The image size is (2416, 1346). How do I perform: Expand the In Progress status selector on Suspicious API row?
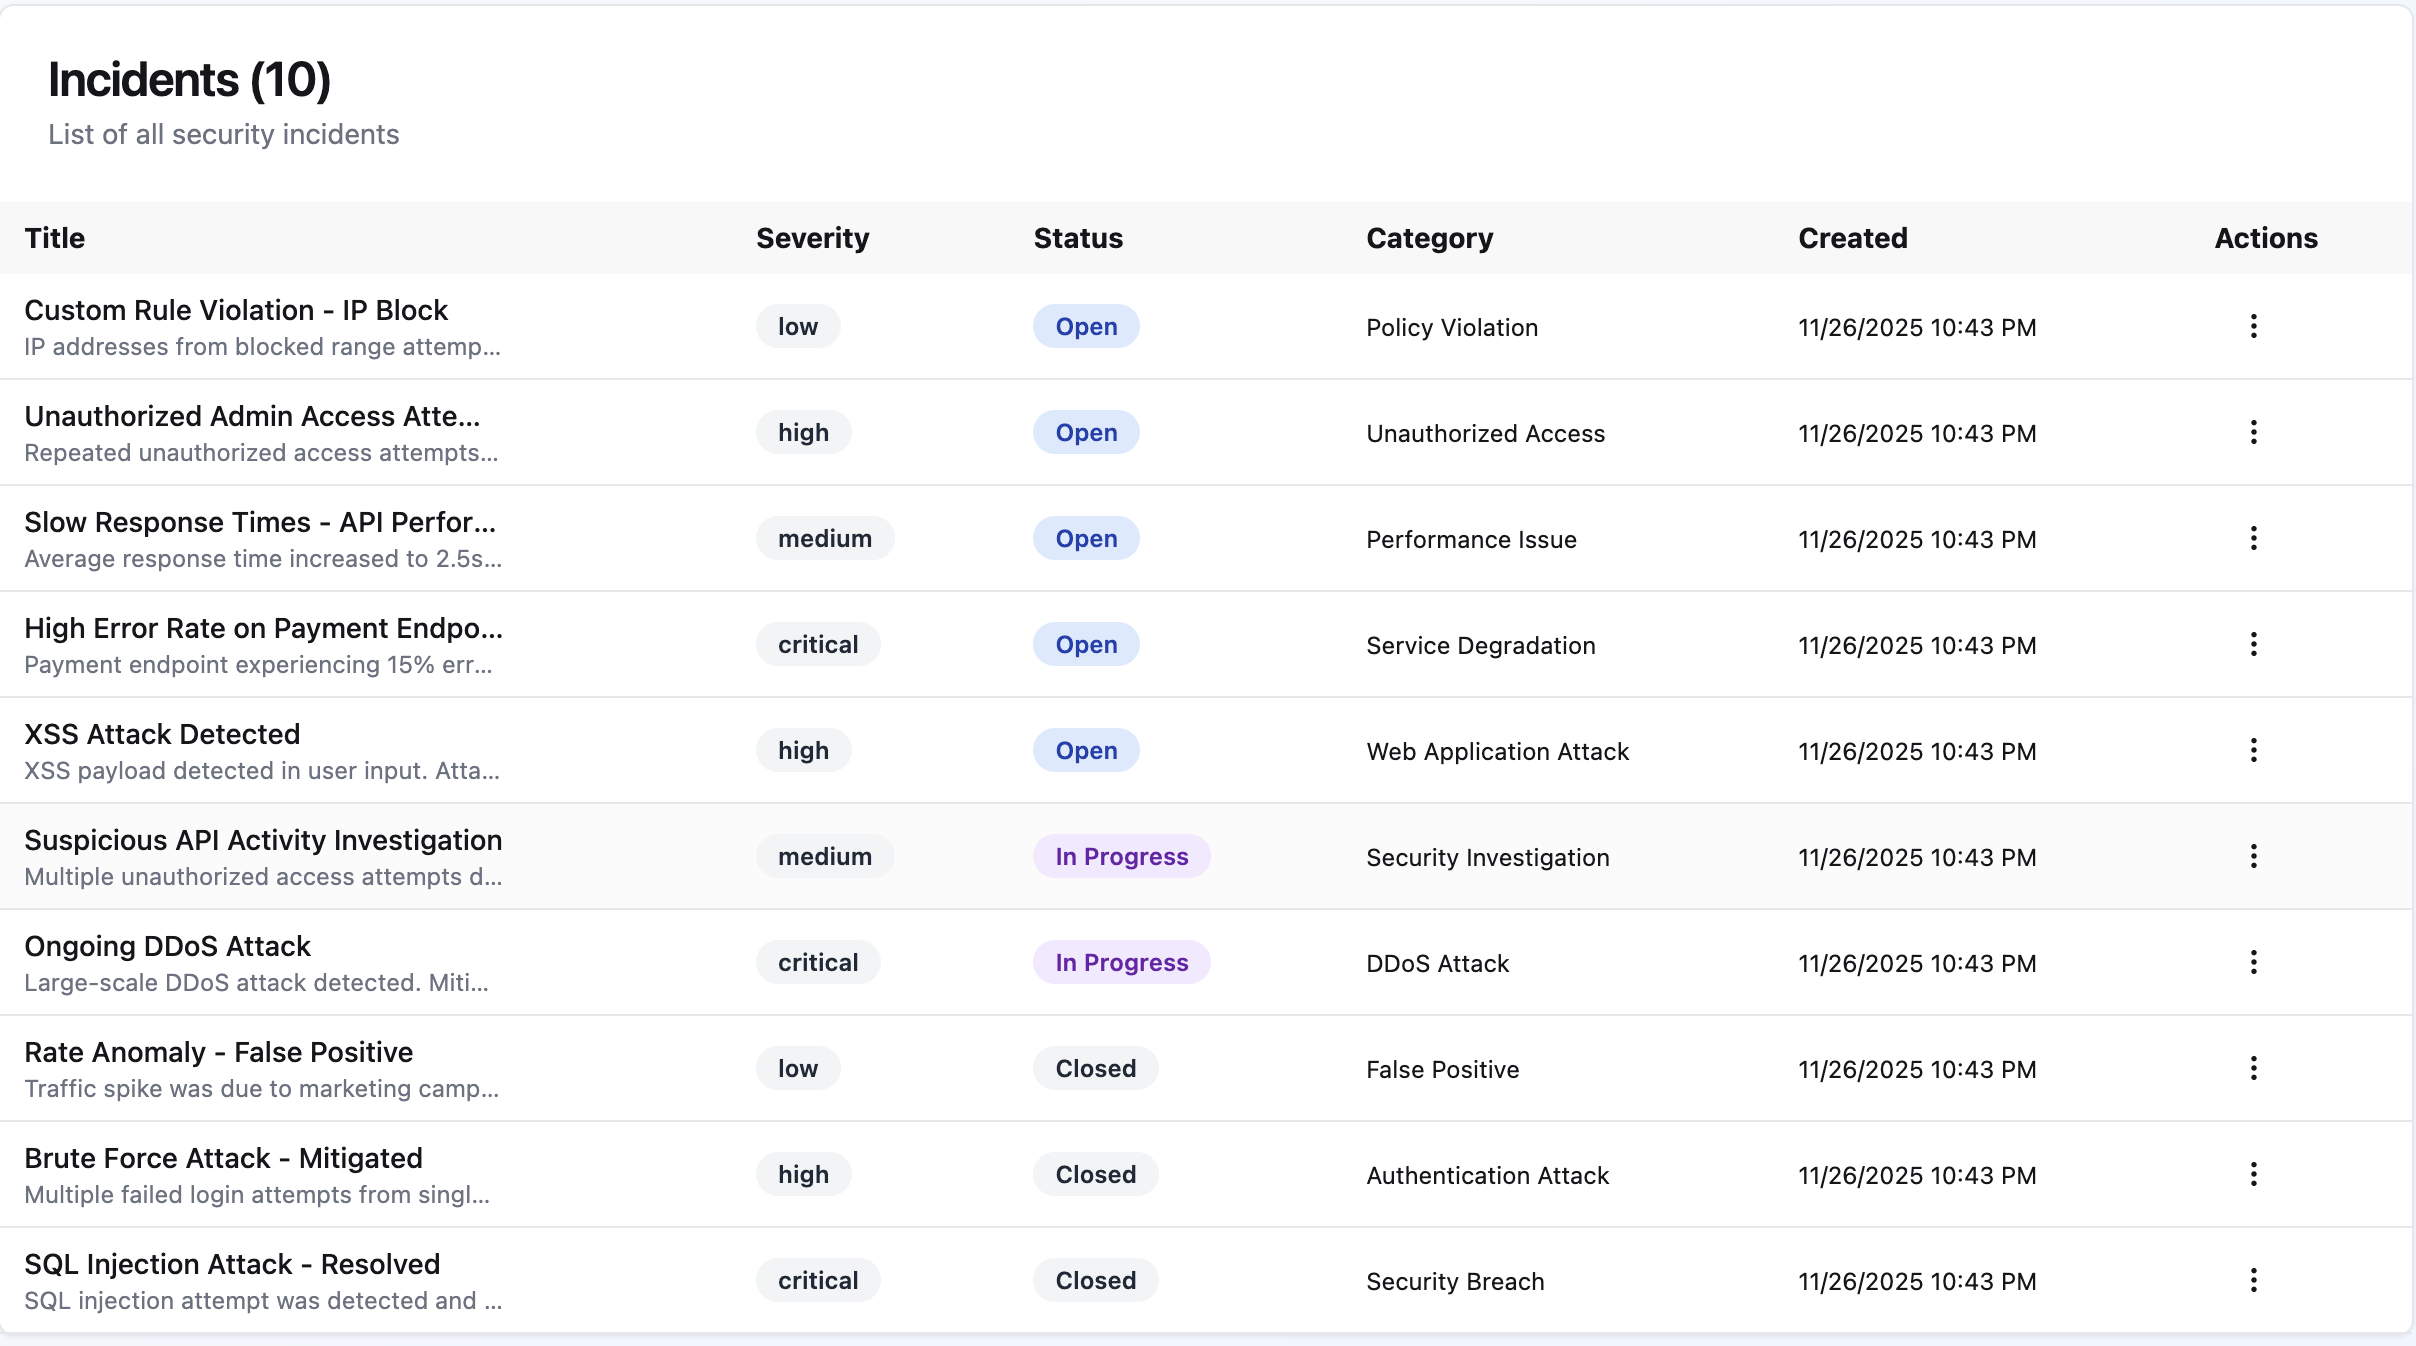pyautogui.click(x=1120, y=856)
